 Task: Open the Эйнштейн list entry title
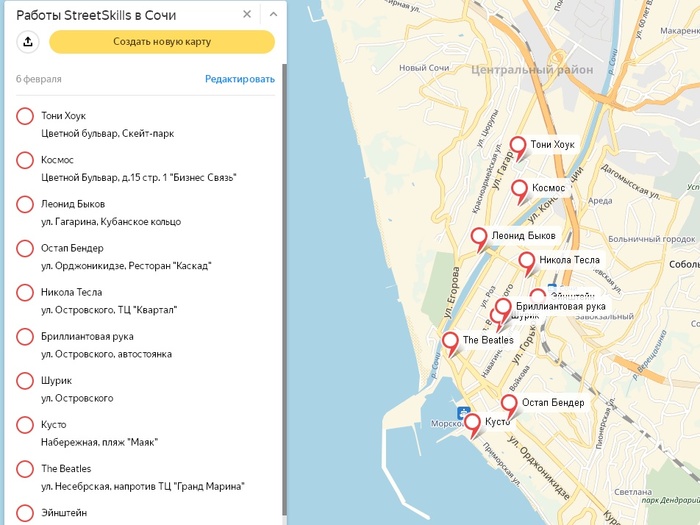tap(64, 513)
